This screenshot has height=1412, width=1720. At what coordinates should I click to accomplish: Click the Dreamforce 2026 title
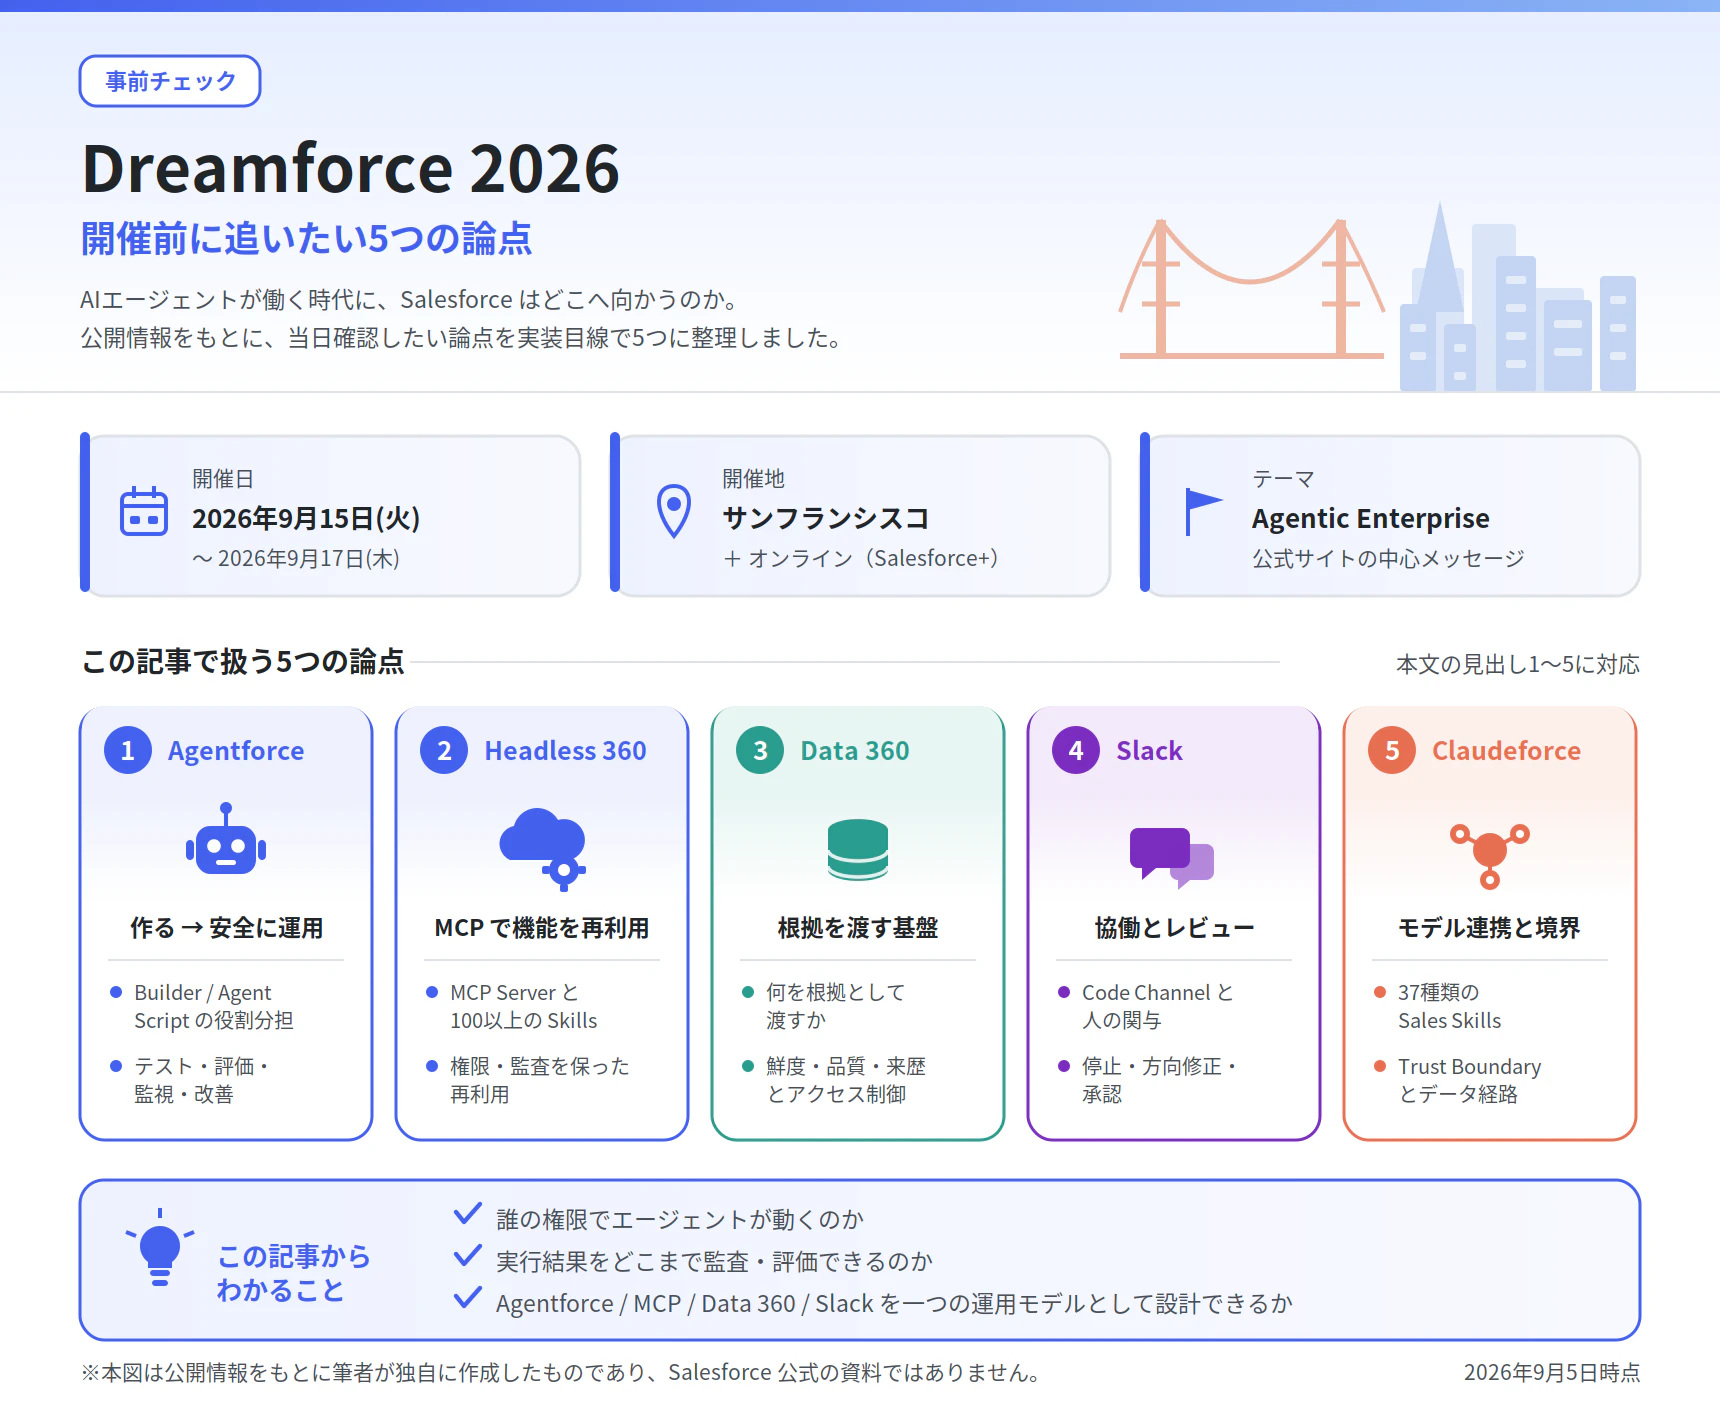pos(351,168)
